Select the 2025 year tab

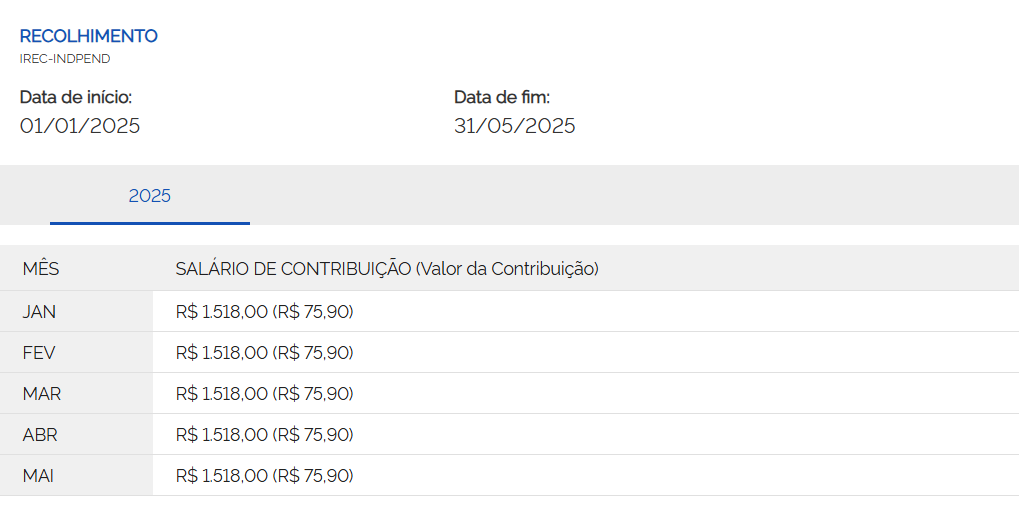click(x=149, y=196)
